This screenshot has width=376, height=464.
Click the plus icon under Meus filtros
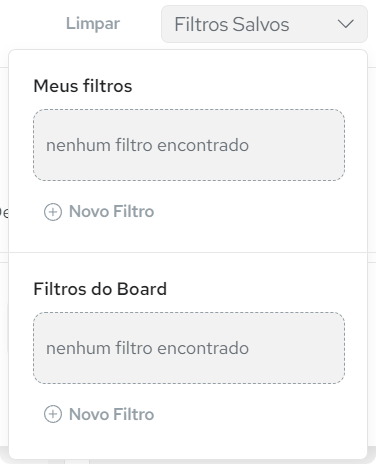tap(53, 212)
